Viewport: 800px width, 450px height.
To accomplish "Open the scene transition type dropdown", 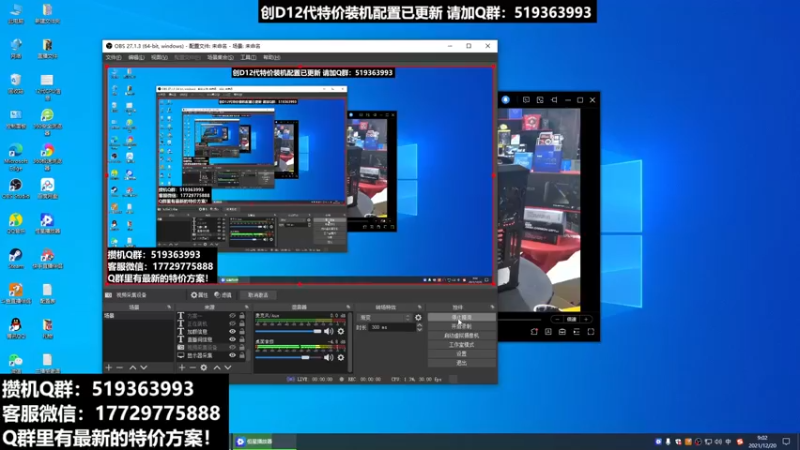I will click(x=385, y=317).
